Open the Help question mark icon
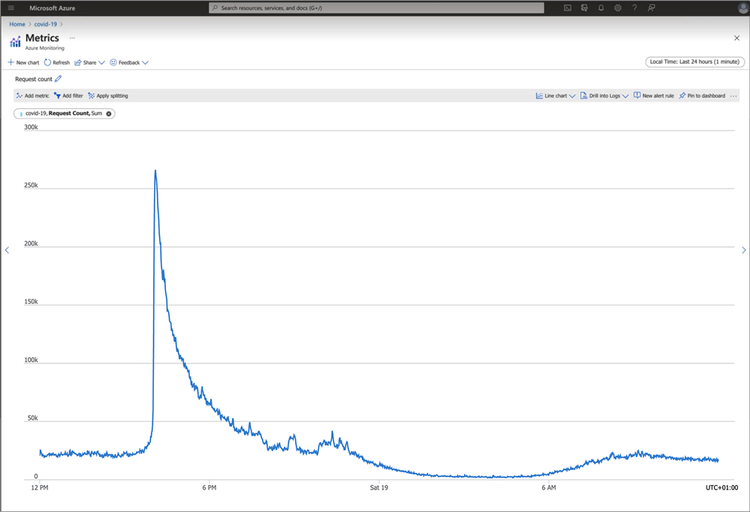This screenshot has width=750, height=512. 634,8
